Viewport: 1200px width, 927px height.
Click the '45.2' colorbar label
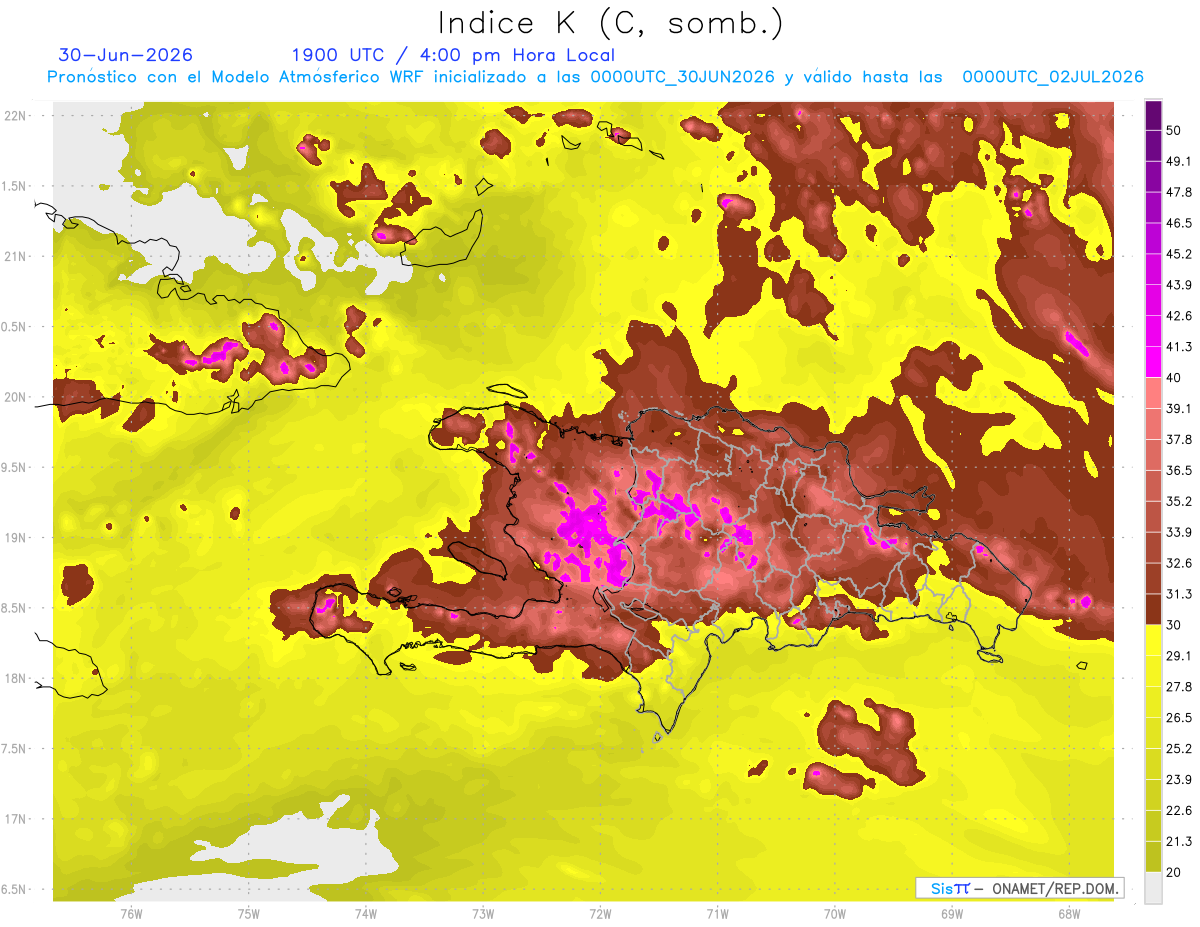pos(1179,254)
